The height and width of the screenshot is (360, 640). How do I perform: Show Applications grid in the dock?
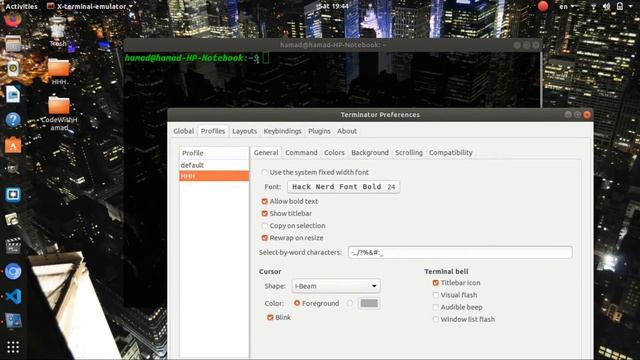13,347
